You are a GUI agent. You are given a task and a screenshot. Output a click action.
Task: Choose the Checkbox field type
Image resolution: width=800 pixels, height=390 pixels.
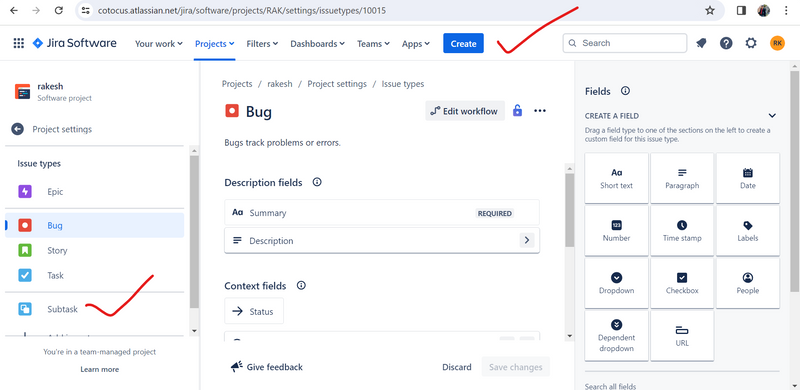(x=682, y=283)
